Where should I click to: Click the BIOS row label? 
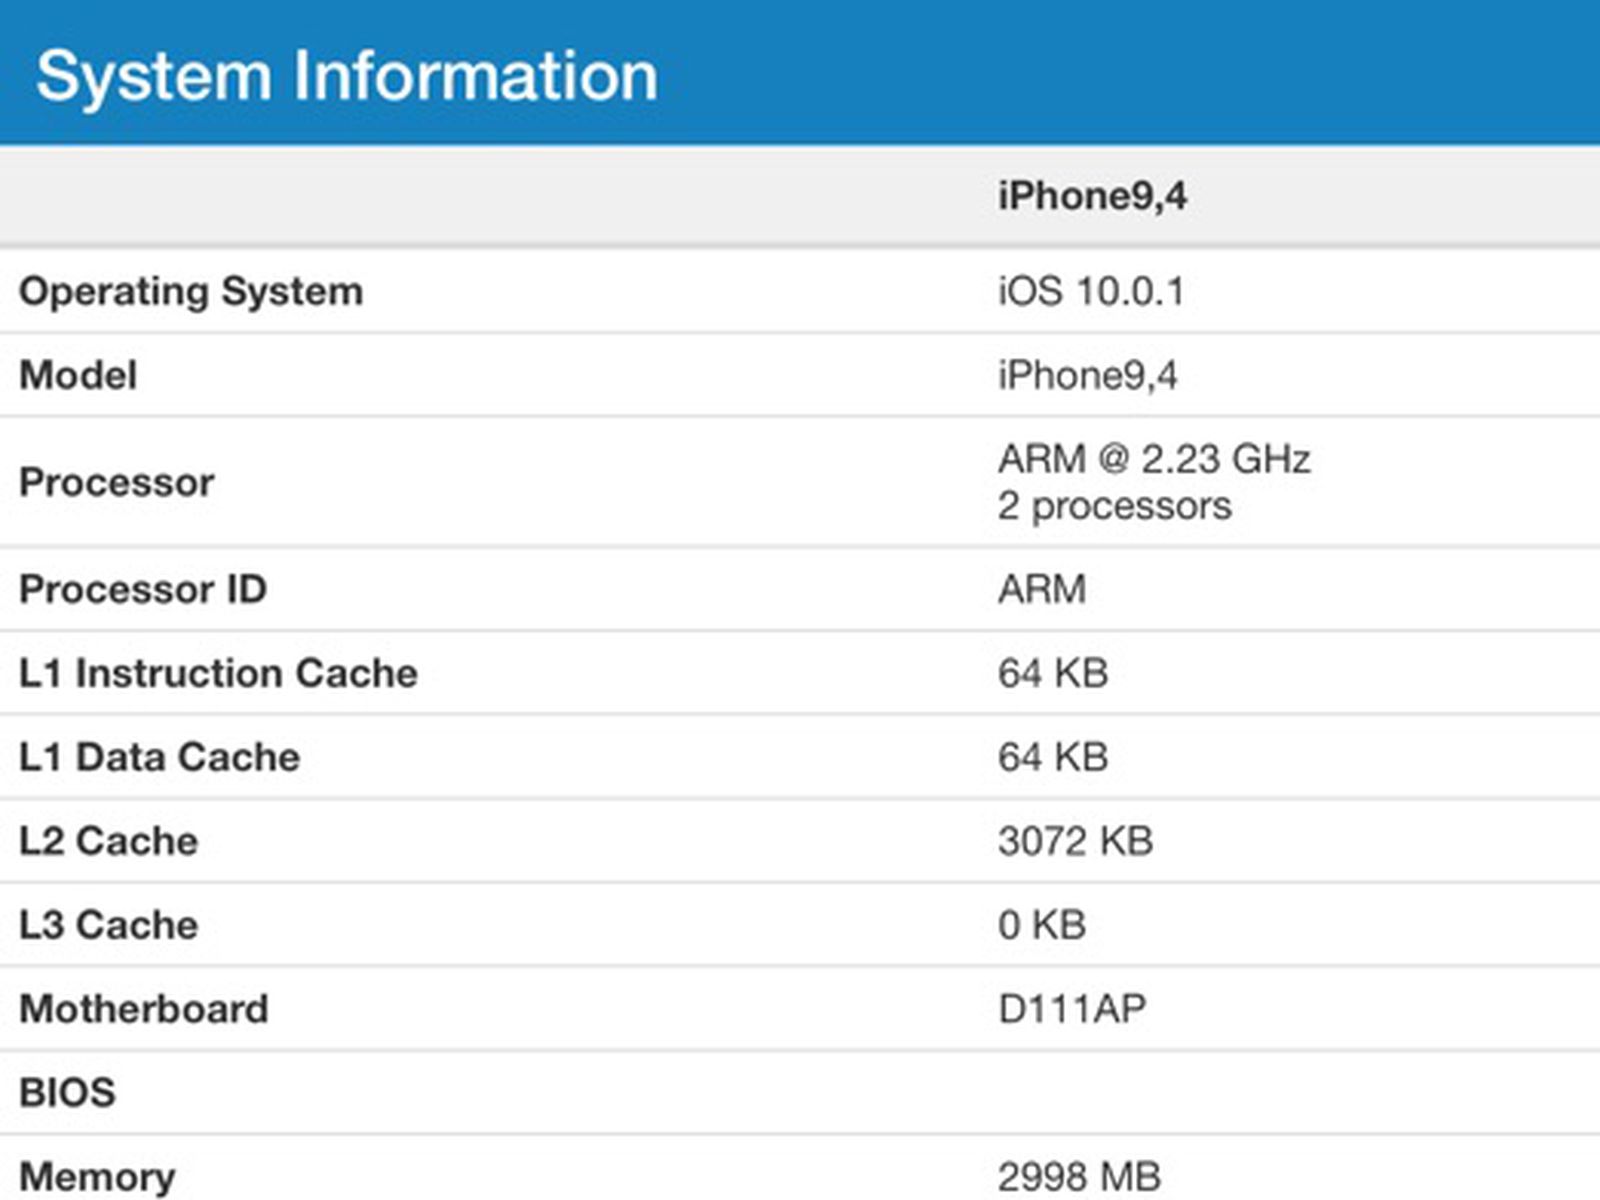[x=68, y=1093]
